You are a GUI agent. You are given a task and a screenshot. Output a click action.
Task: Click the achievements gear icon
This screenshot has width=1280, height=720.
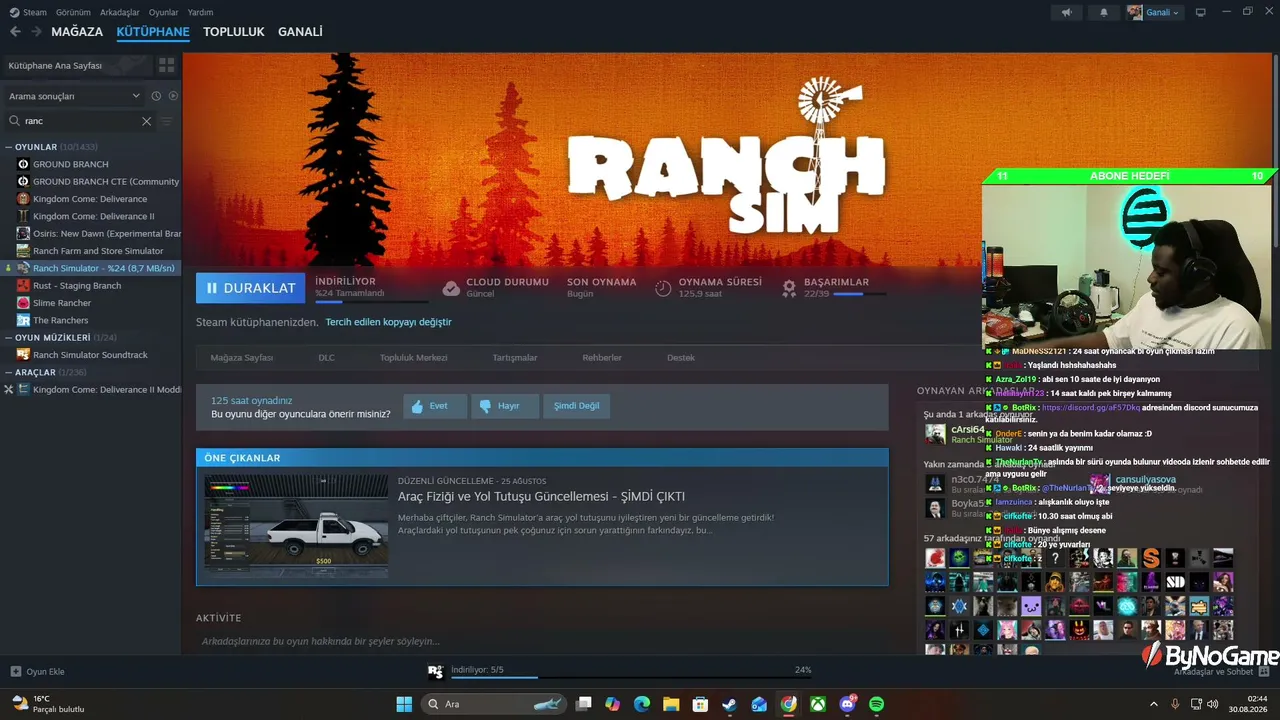tap(789, 288)
